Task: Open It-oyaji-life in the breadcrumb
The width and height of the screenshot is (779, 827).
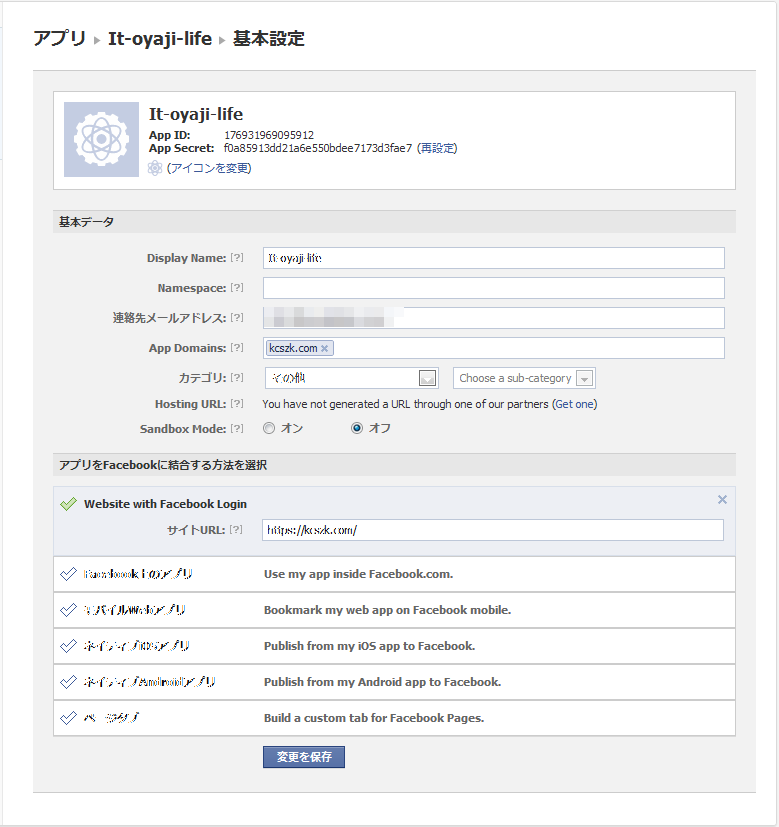Action: (160, 39)
